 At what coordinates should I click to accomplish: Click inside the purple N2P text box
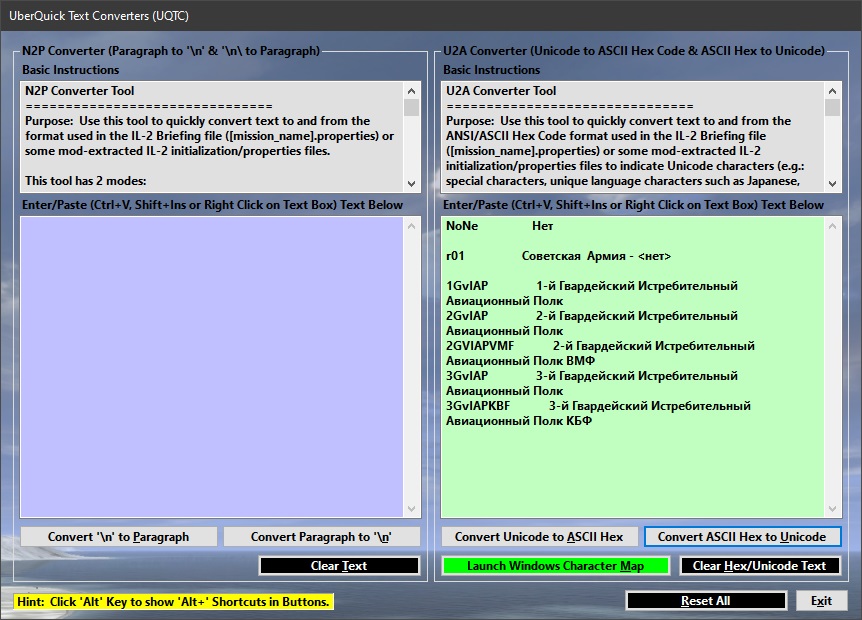point(212,367)
